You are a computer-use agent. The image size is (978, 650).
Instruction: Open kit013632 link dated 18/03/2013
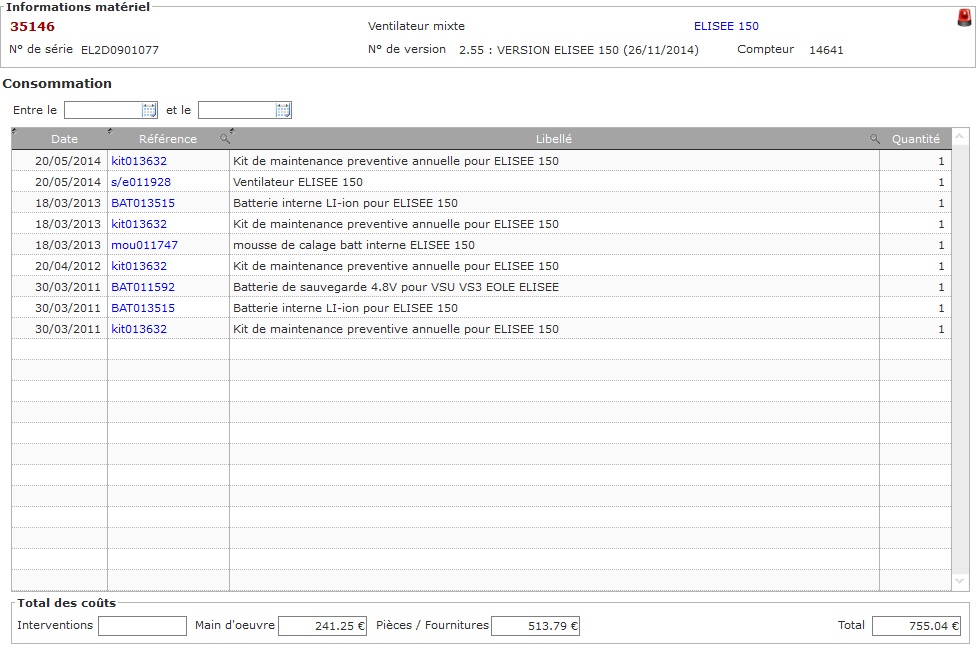[139, 224]
